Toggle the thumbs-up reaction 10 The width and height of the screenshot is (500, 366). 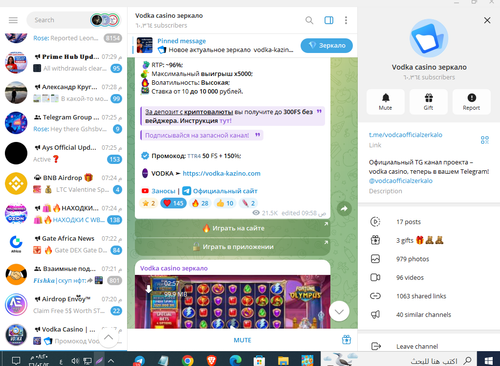[225, 203]
